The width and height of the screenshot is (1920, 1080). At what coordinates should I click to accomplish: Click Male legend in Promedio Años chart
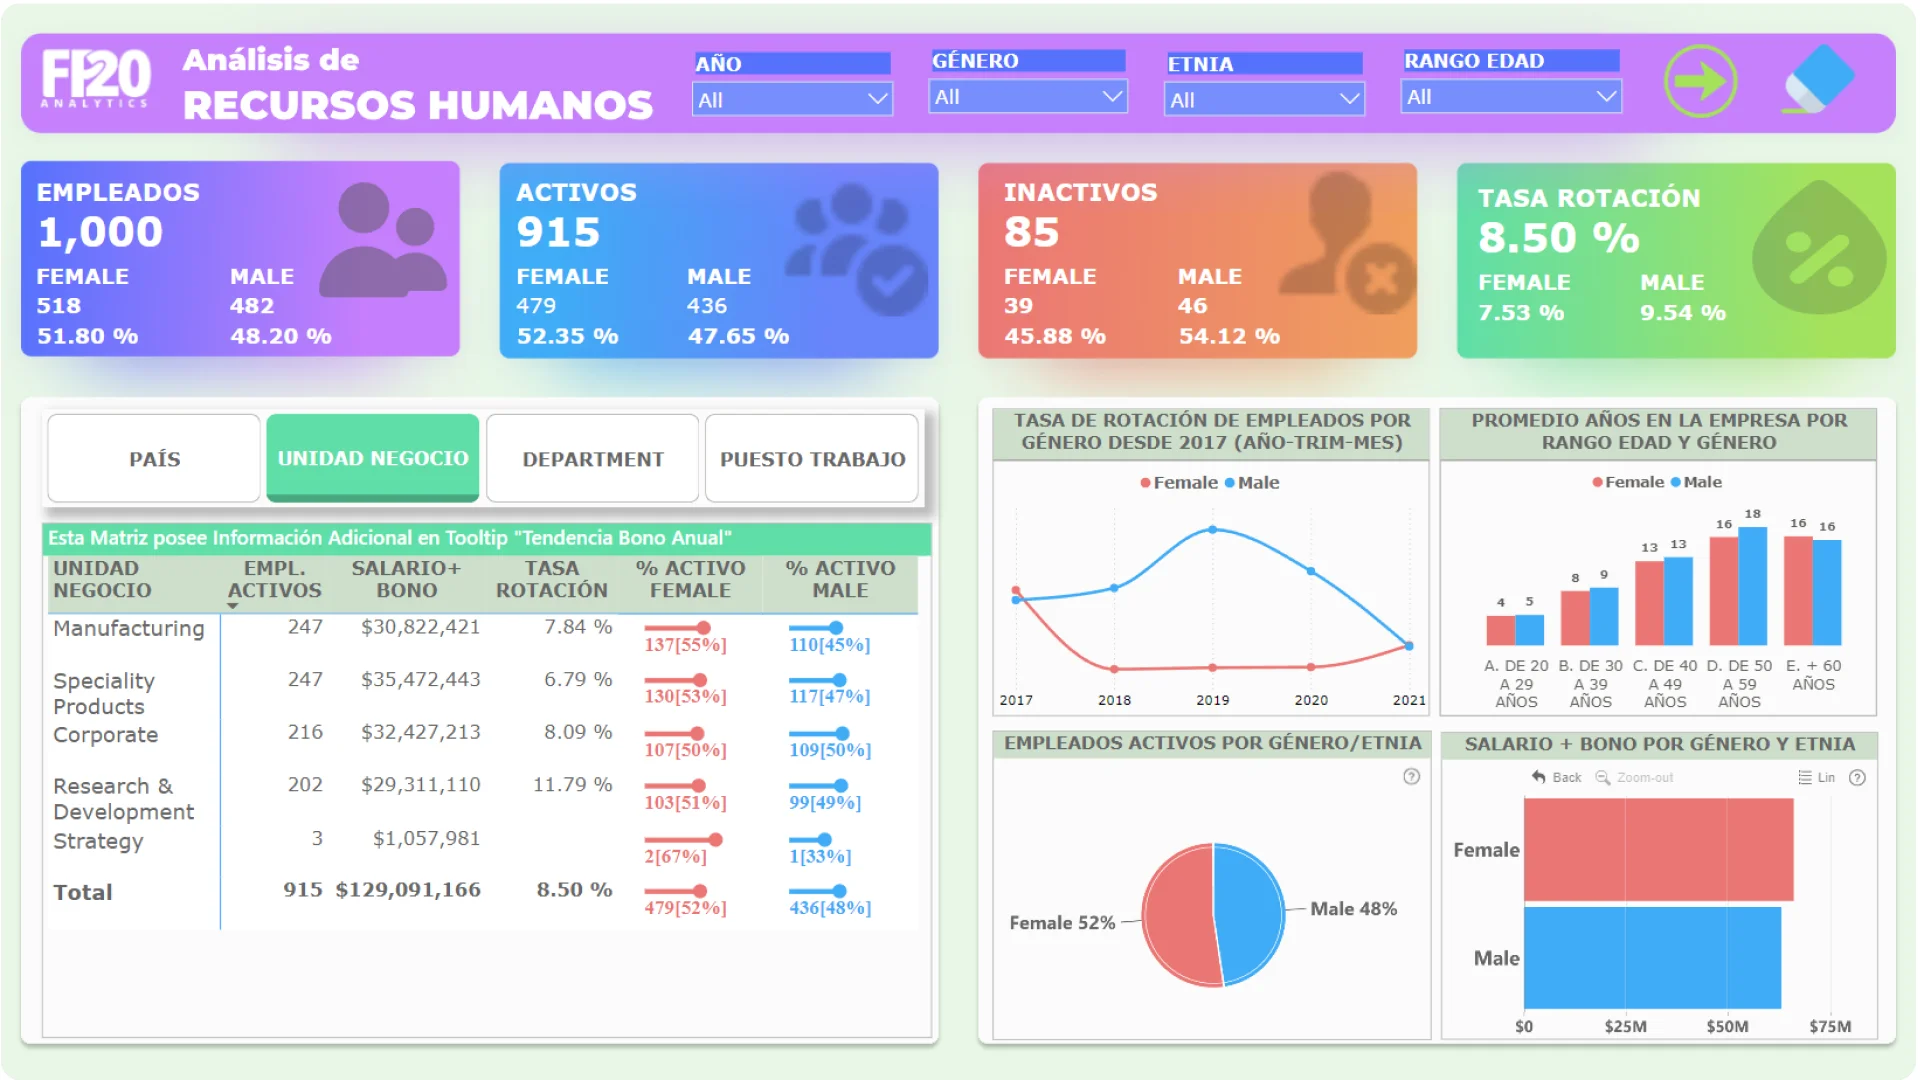point(1696,482)
